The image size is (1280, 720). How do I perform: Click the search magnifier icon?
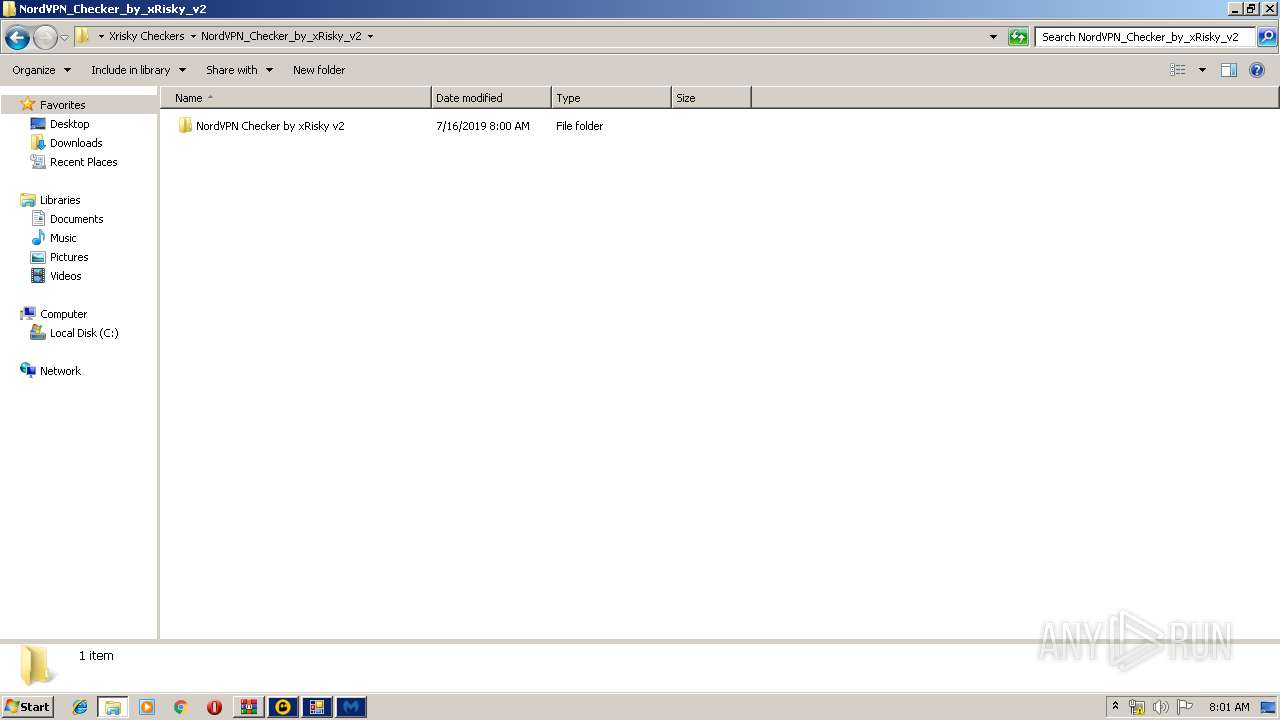(1266, 37)
